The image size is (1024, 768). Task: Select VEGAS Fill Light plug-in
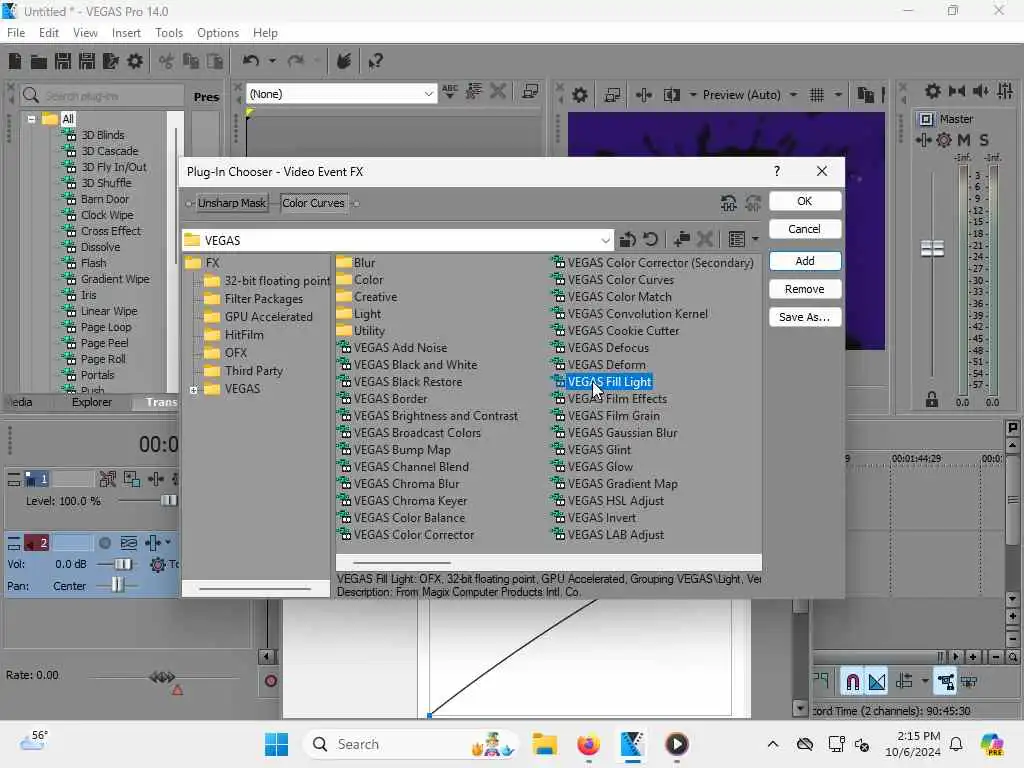[x=609, y=382]
